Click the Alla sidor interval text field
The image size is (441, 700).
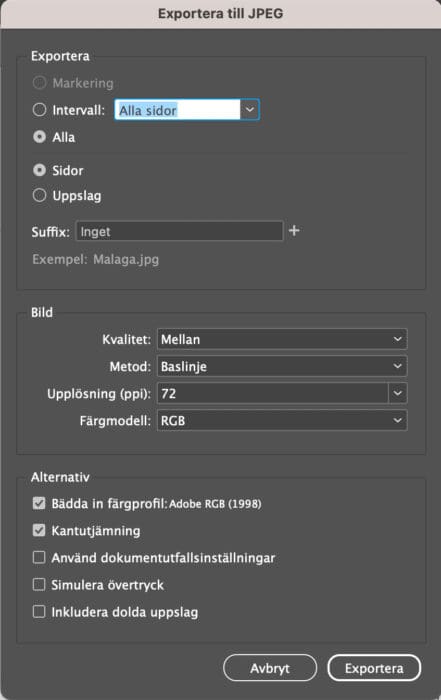177,110
